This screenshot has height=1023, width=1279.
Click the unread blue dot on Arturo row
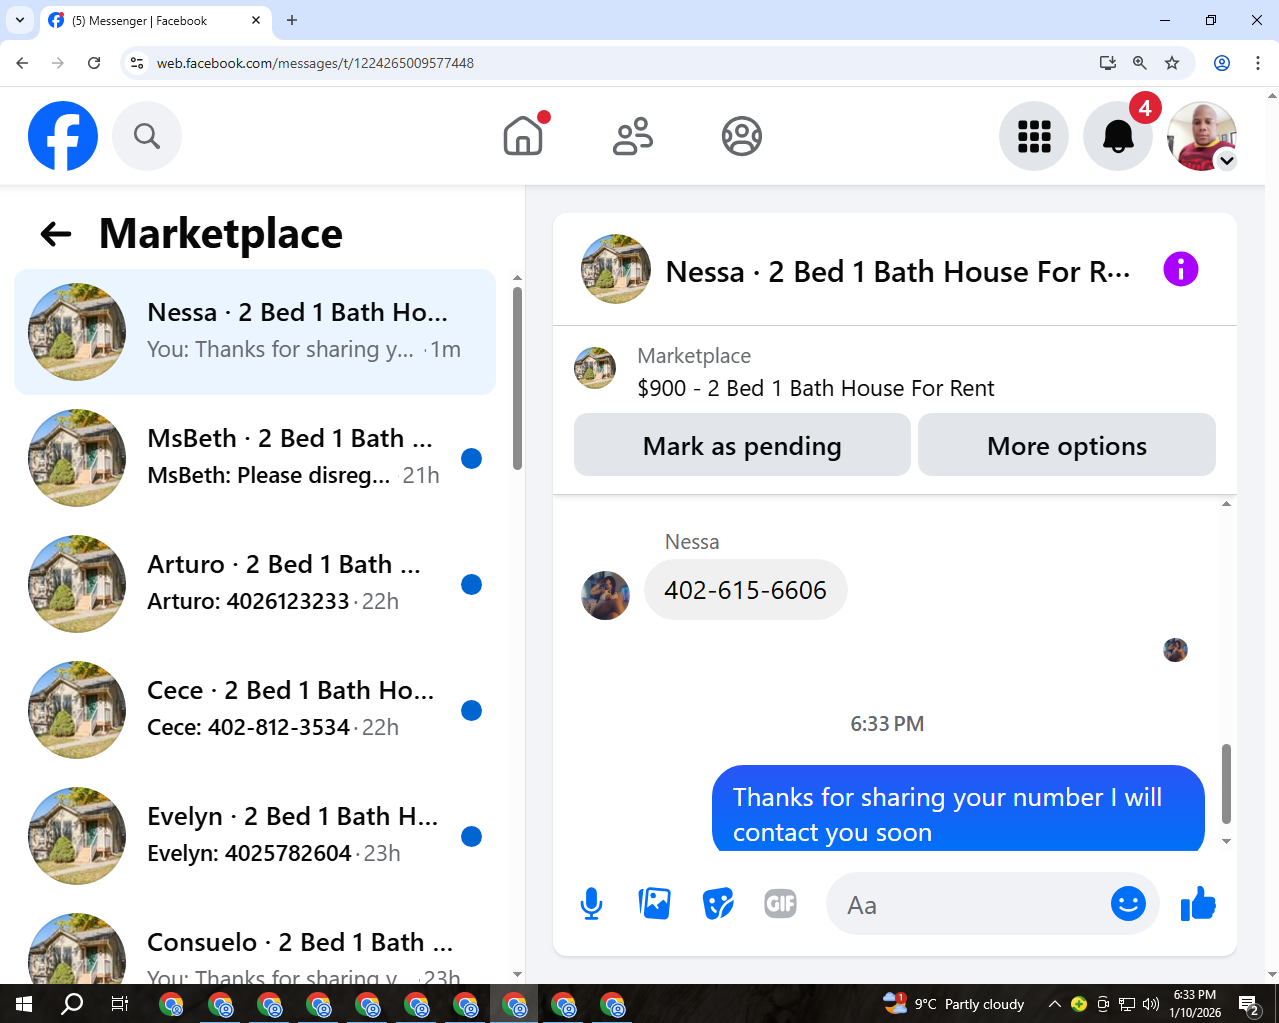coord(472,584)
